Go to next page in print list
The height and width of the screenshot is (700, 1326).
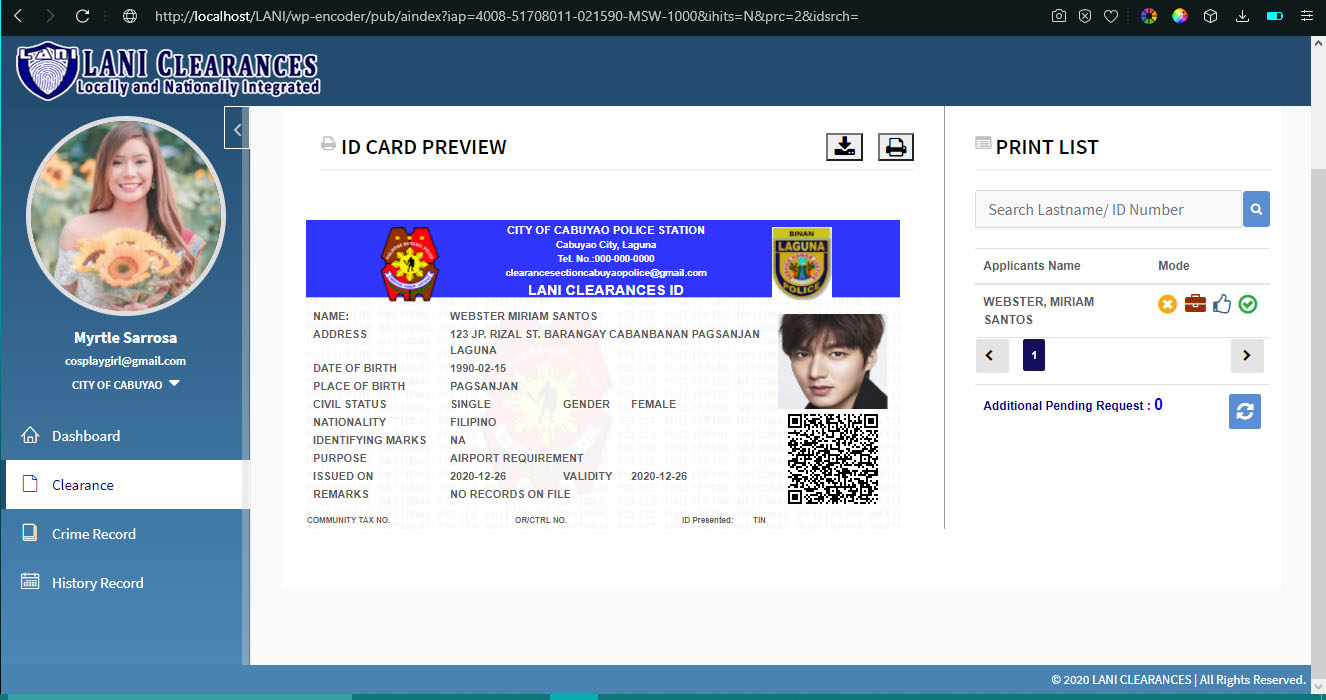click(1247, 355)
